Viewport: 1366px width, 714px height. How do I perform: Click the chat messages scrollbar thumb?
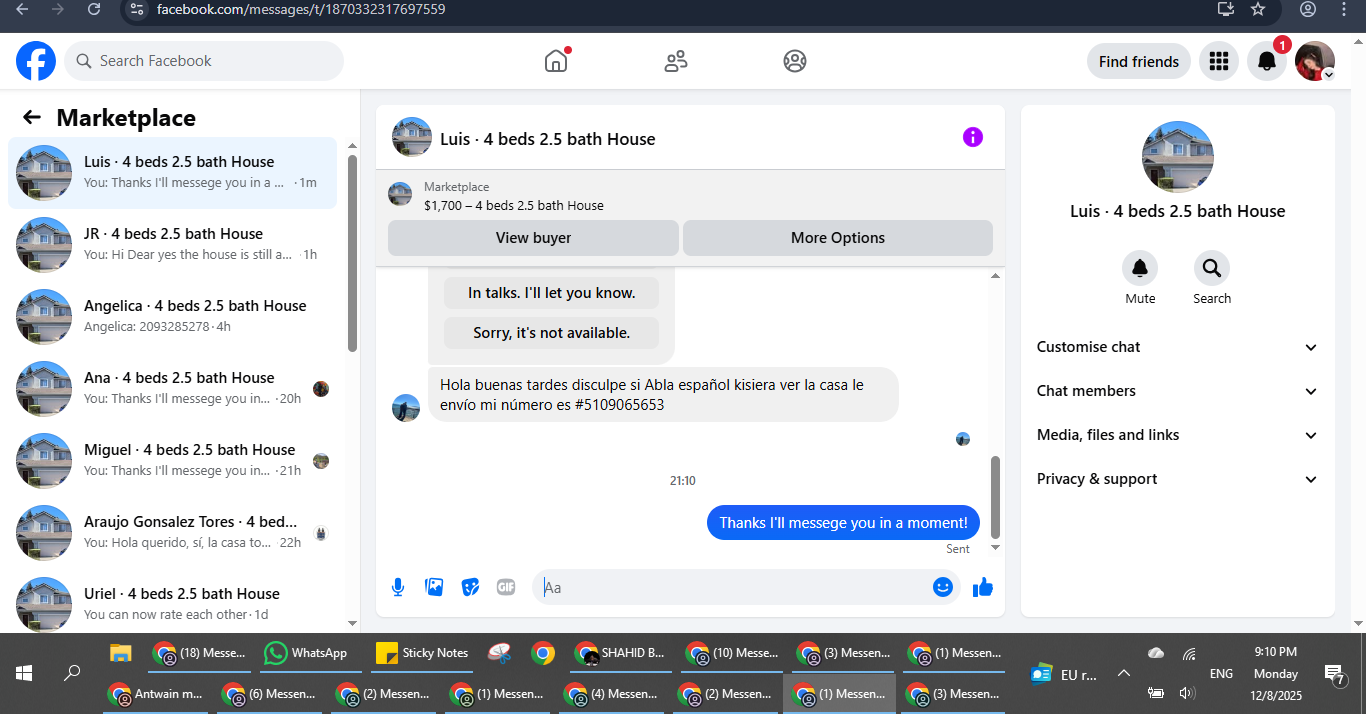point(995,497)
